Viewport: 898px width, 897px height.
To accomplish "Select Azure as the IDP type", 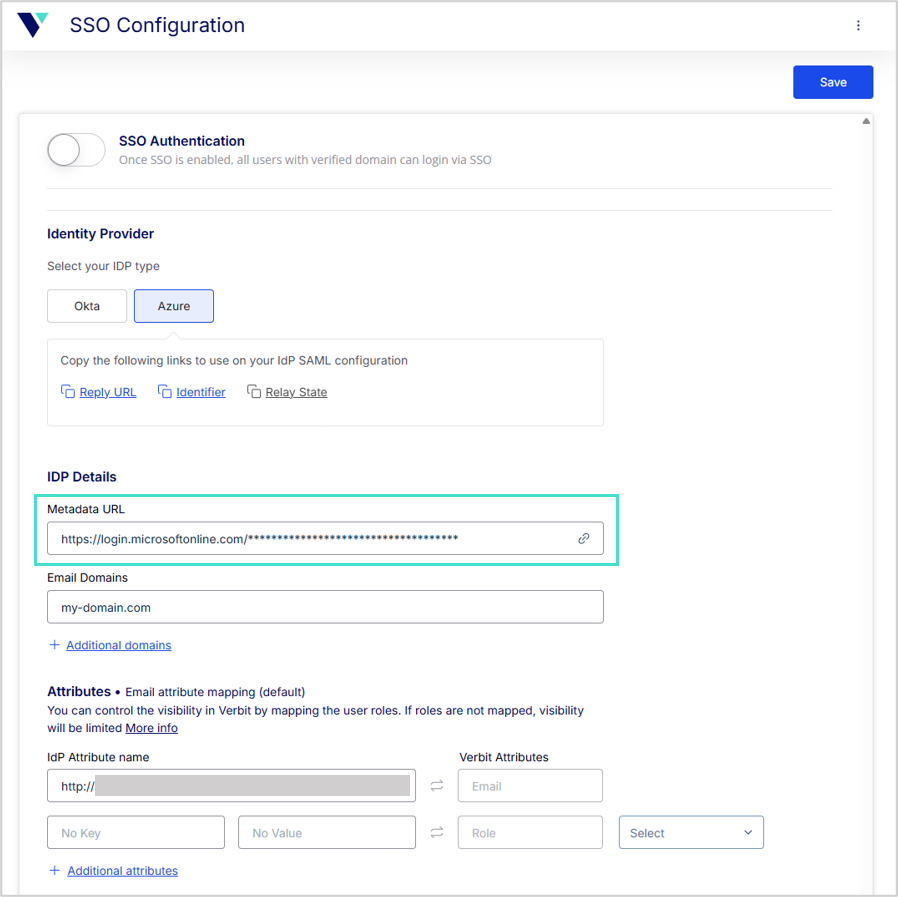I will click(x=173, y=306).
